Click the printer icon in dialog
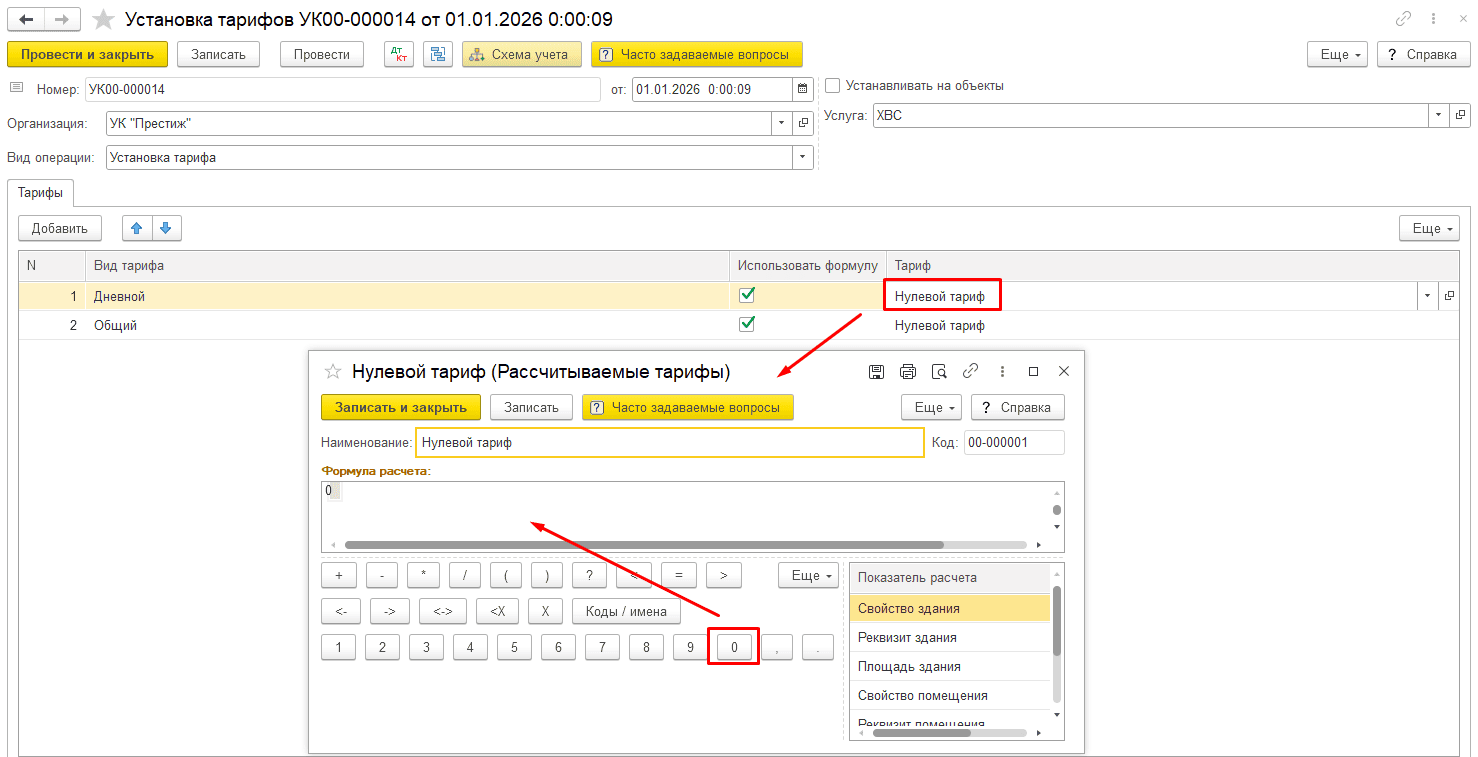This screenshot has height=757, width=1478. [908, 372]
